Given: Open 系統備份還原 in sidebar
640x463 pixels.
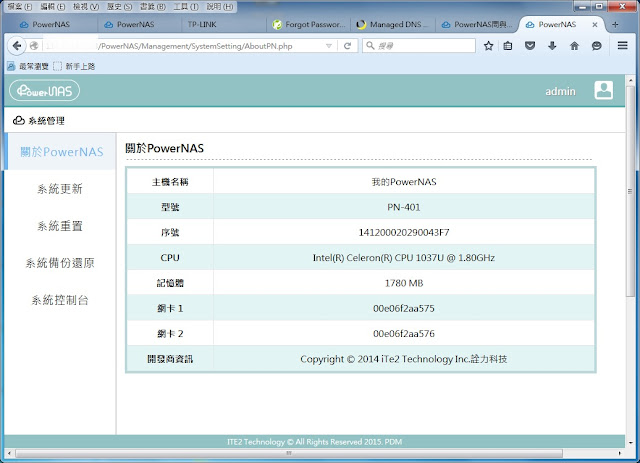Looking at the screenshot, I should click(x=60, y=263).
